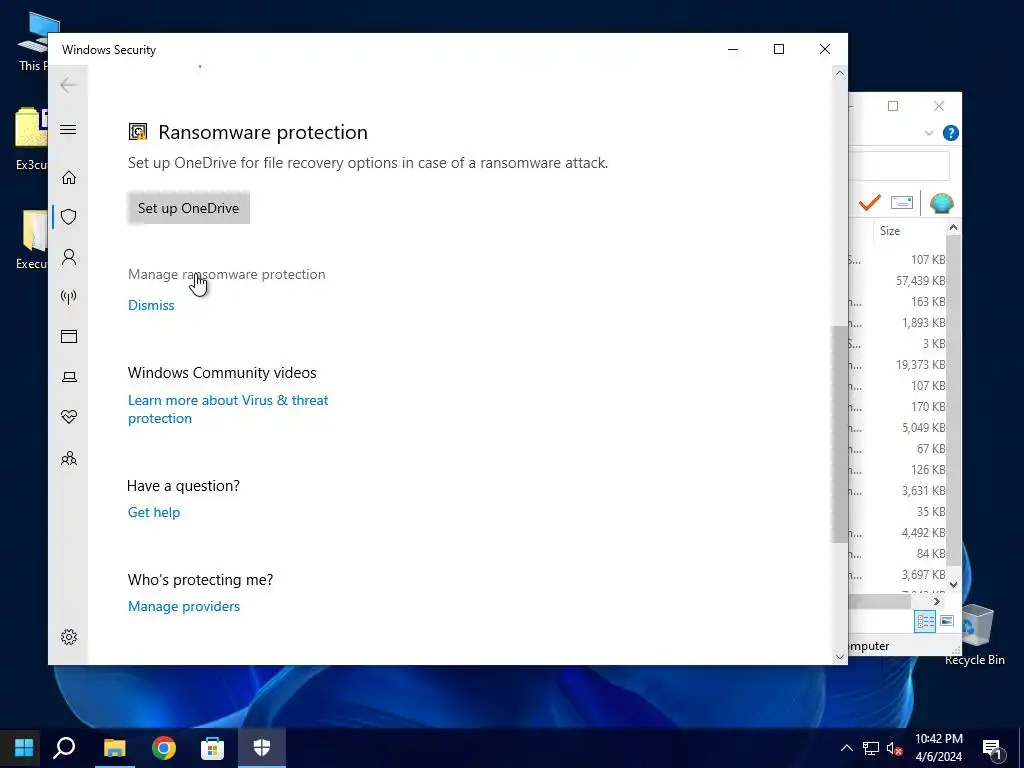
Task: Open Windows Security settings gear
Action: pos(69,637)
